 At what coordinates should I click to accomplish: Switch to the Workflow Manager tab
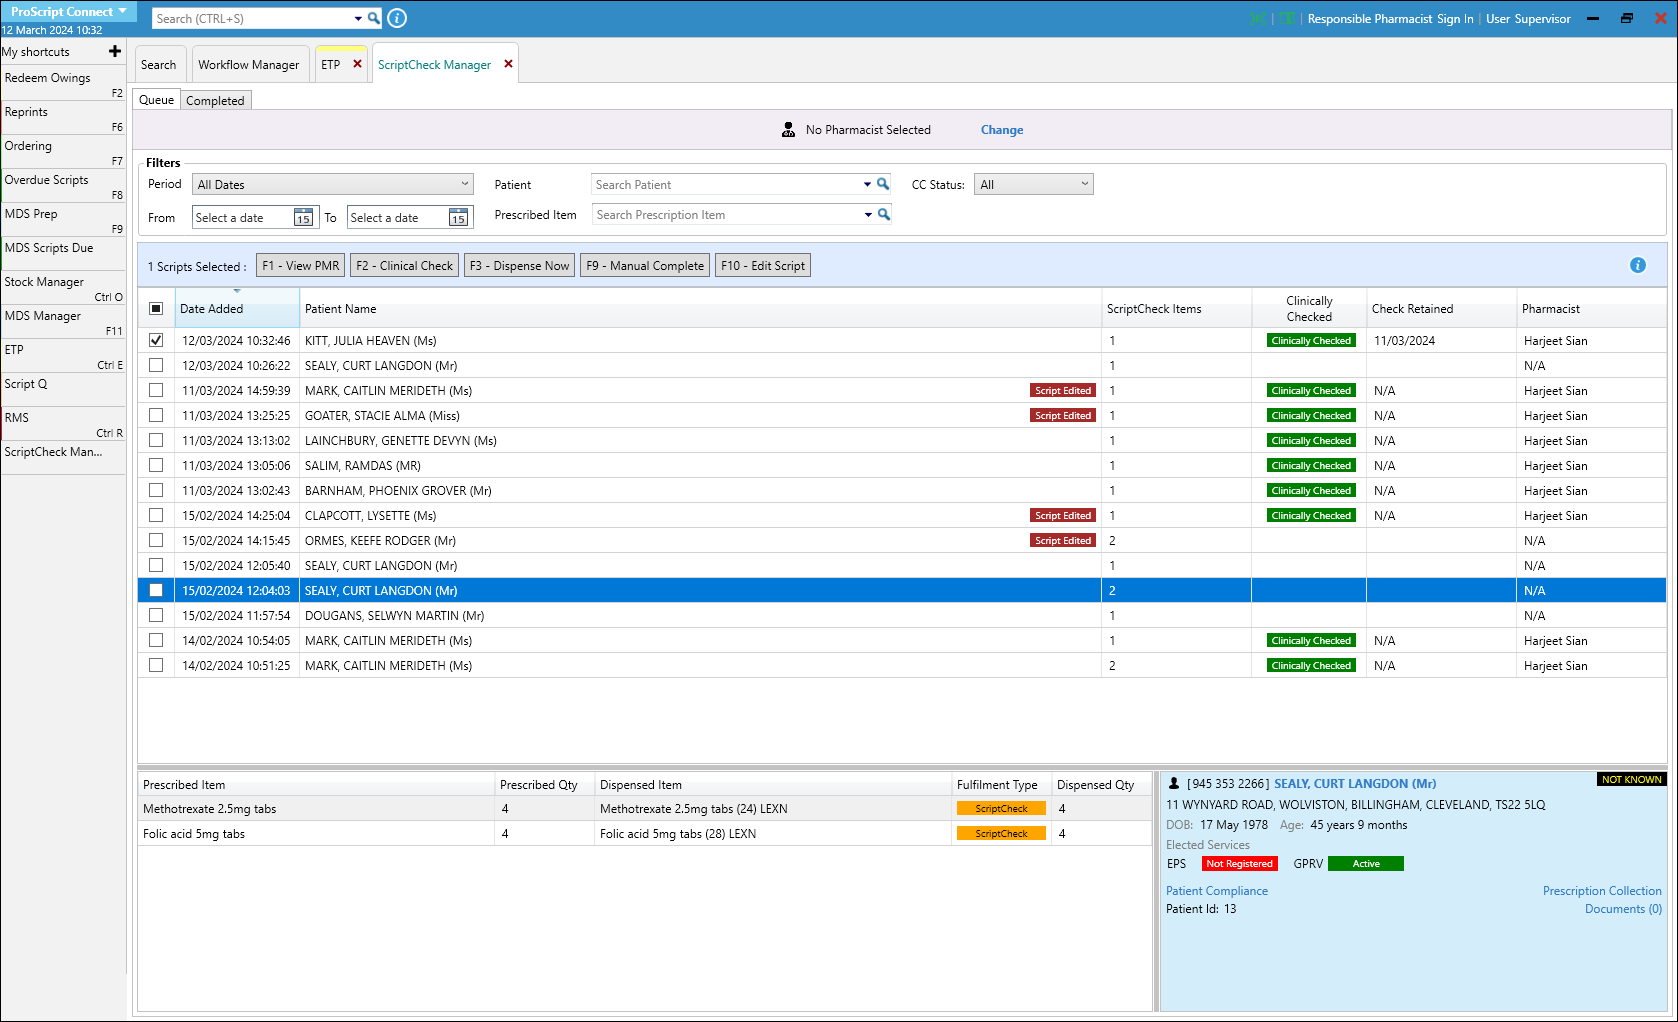(249, 64)
